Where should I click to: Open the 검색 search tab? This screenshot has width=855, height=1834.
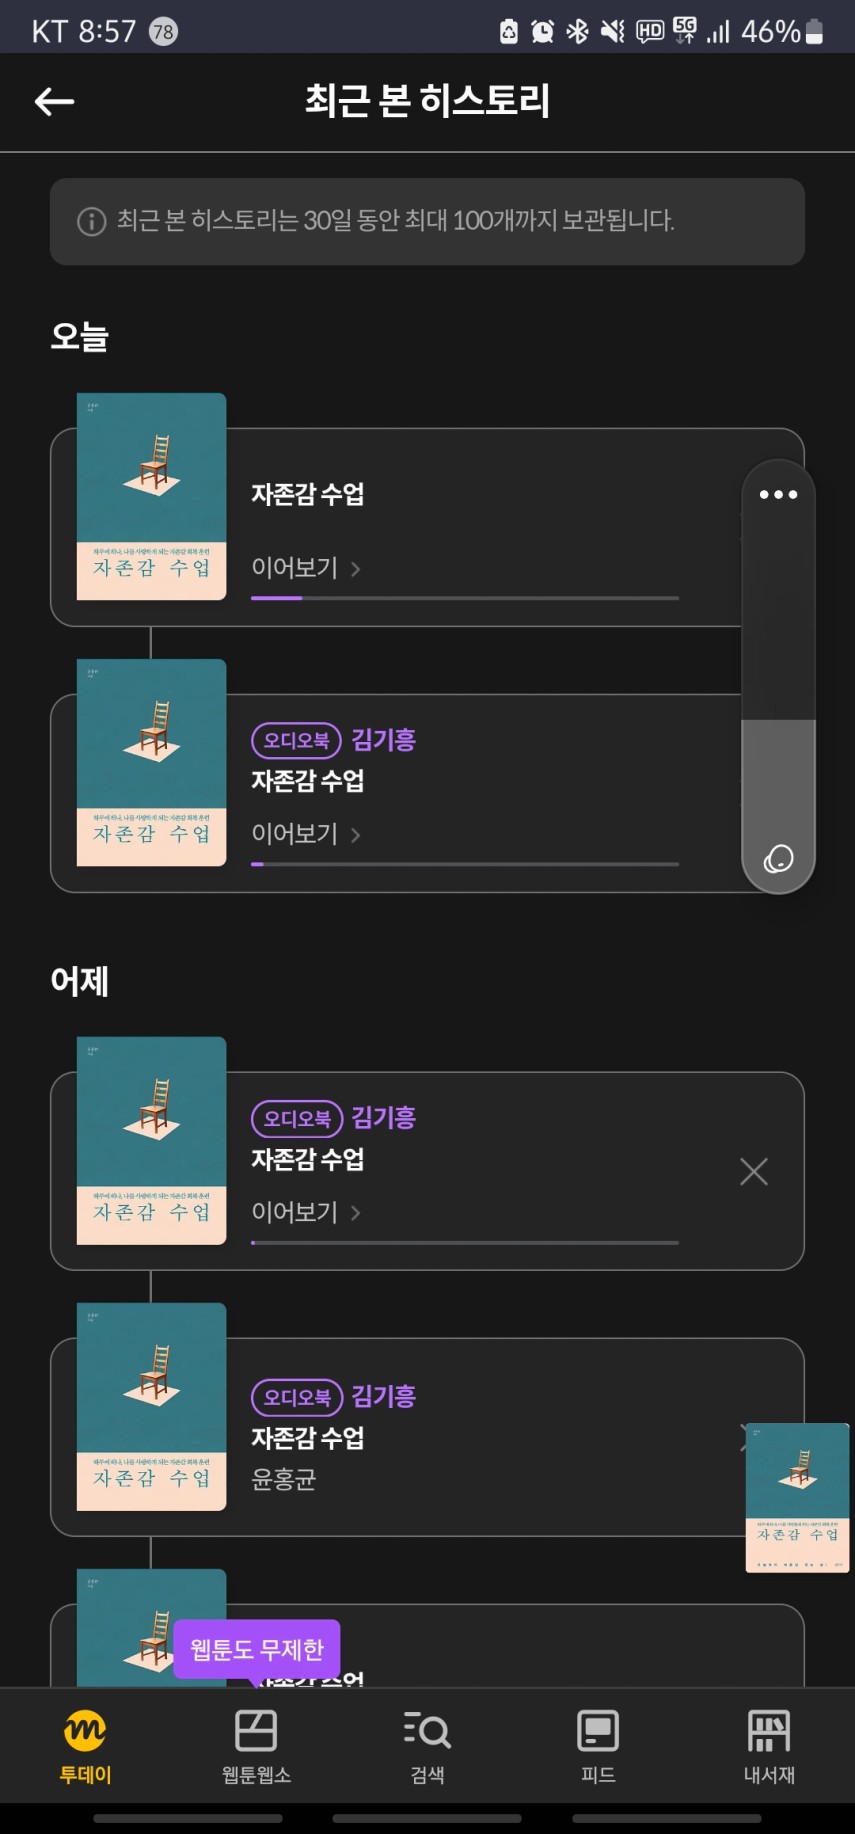point(427,1746)
